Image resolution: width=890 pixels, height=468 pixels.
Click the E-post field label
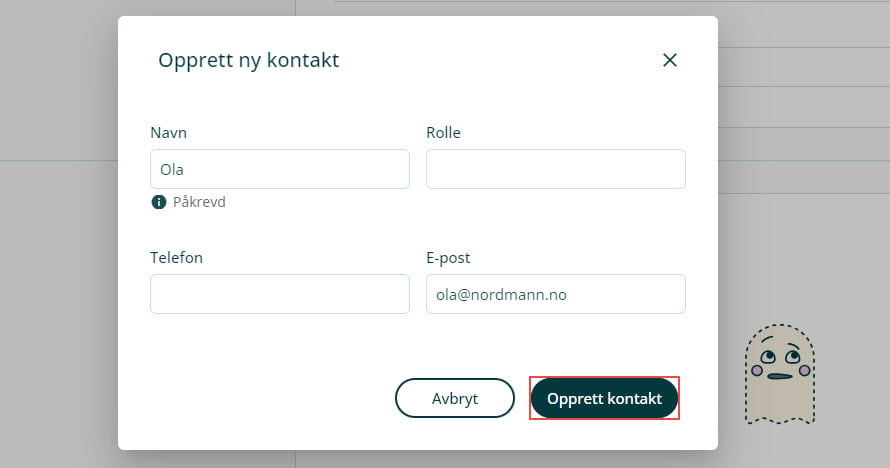click(x=448, y=258)
